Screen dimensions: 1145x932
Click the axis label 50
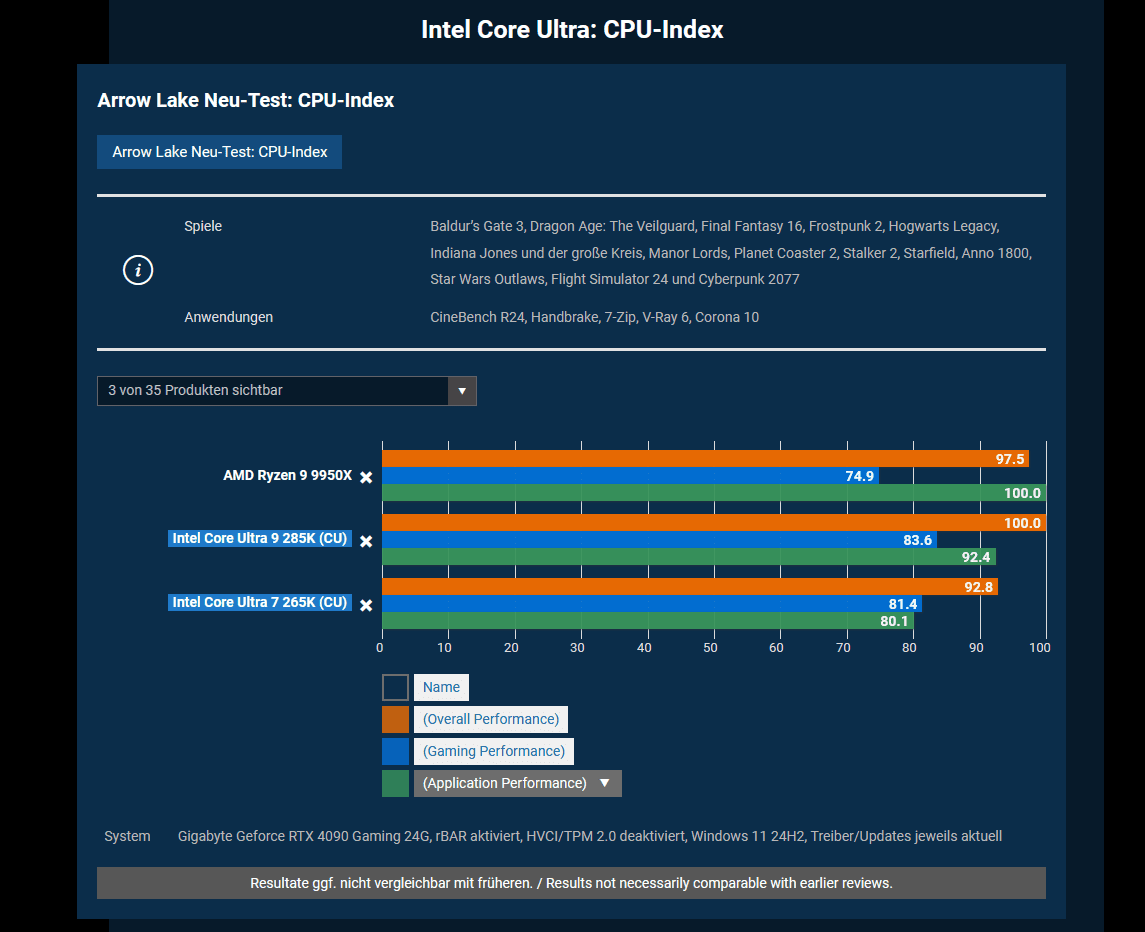(x=711, y=648)
